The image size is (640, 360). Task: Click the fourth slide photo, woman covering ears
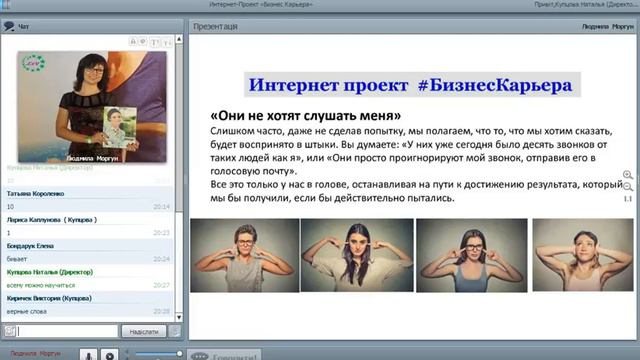pos(583,255)
